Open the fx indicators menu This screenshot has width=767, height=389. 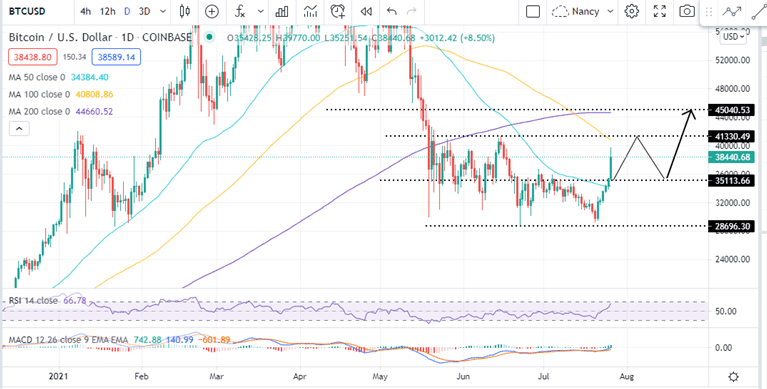click(241, 11)
